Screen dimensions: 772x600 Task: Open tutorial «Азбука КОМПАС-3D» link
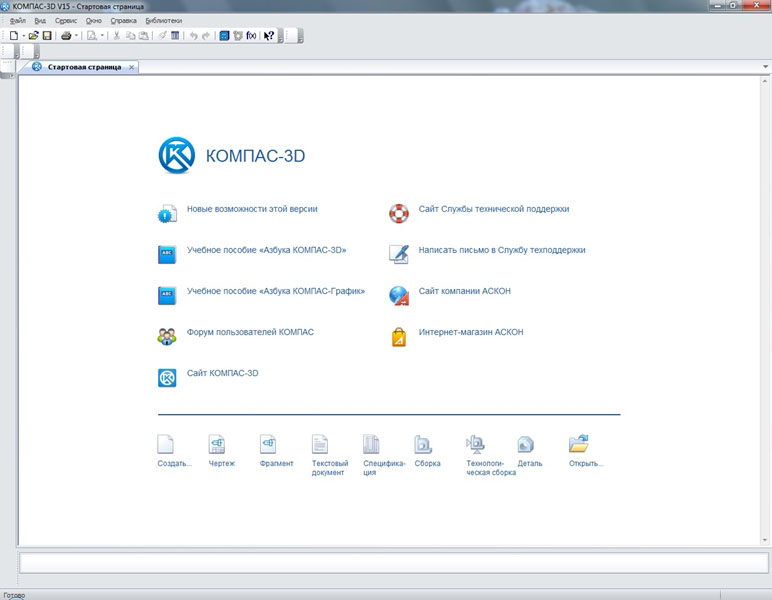[x=266, y=250]
